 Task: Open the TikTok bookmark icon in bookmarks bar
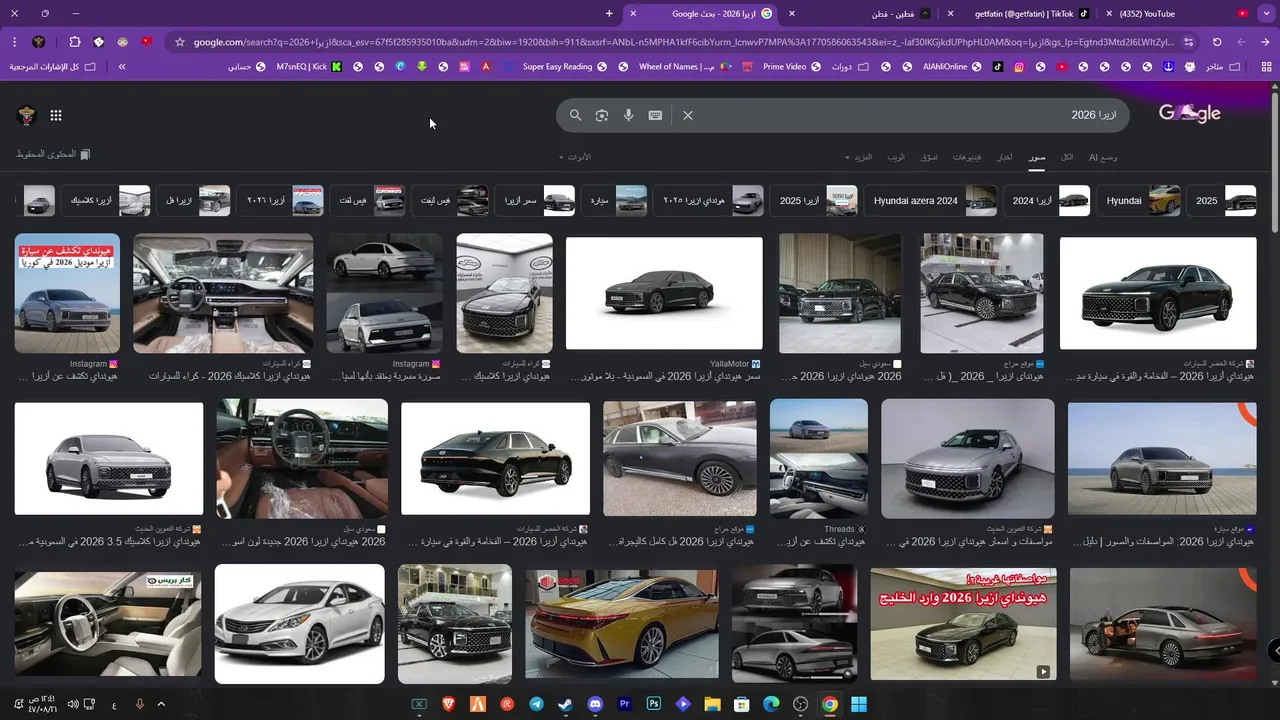click(x=997, y=67)
